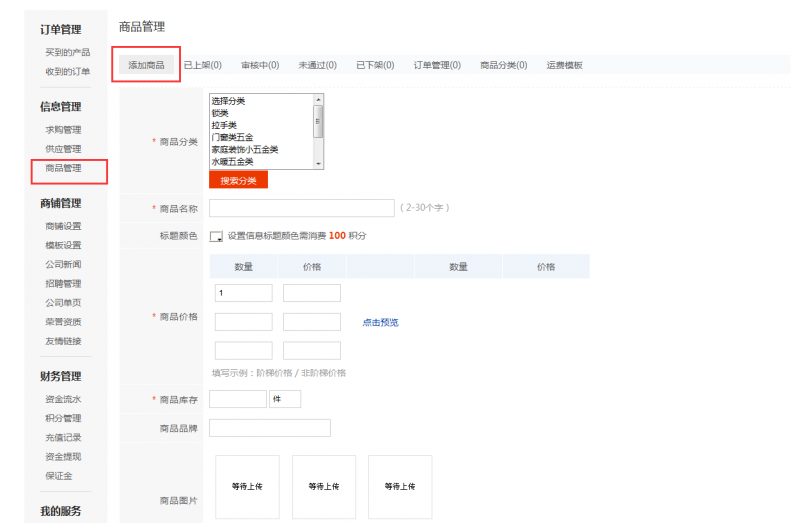
Task: Click the third-row quantity input field
Action: tap(243, 351)
